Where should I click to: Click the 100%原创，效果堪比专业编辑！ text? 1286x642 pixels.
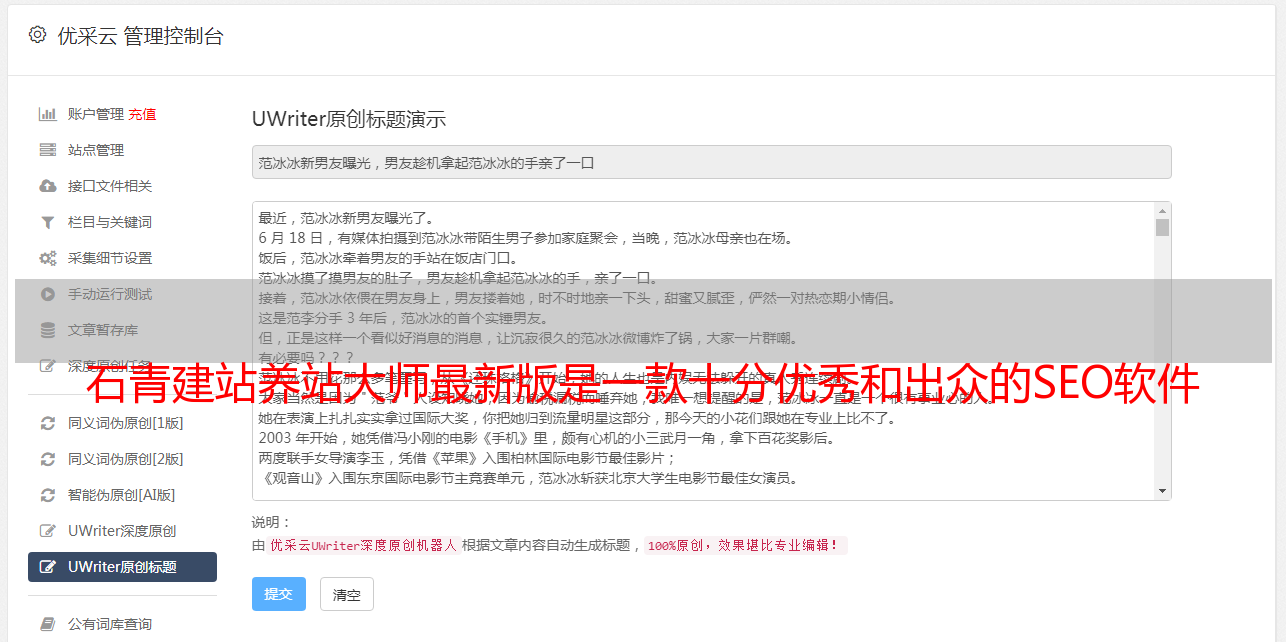(x=745, y=546)
